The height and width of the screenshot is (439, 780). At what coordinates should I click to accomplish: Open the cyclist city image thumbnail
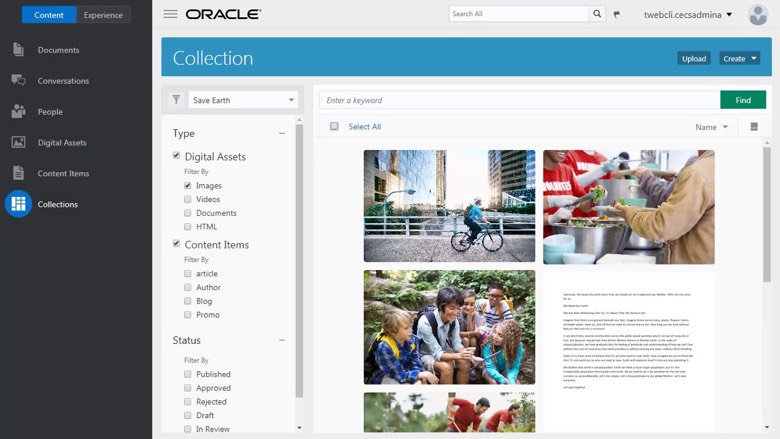tap(449, 206)
